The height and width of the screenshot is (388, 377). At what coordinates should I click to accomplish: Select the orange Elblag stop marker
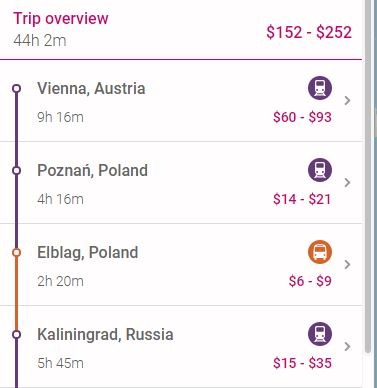16,252
